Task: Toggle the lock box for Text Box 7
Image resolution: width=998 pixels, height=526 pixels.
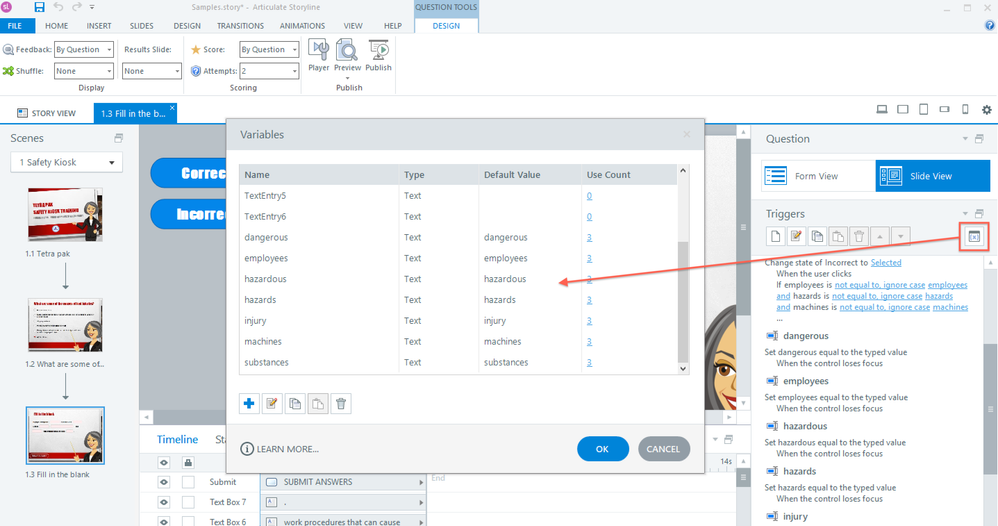Action: tap(188, 502)
